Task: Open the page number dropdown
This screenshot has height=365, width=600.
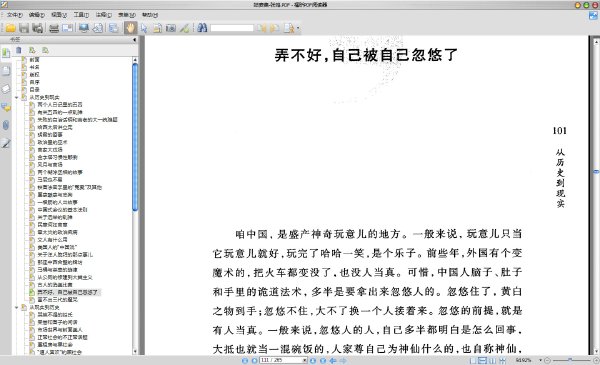Action: pyautogui.click(x=305, y=360)
